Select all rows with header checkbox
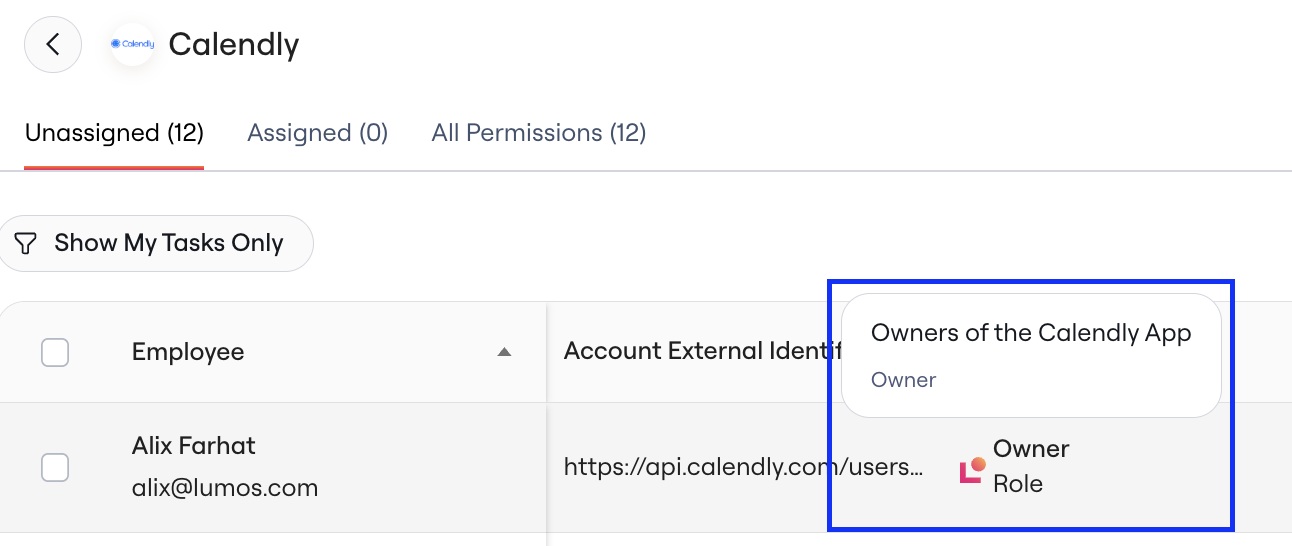The width and height of the screenshot is (1292, 546). 55,352
